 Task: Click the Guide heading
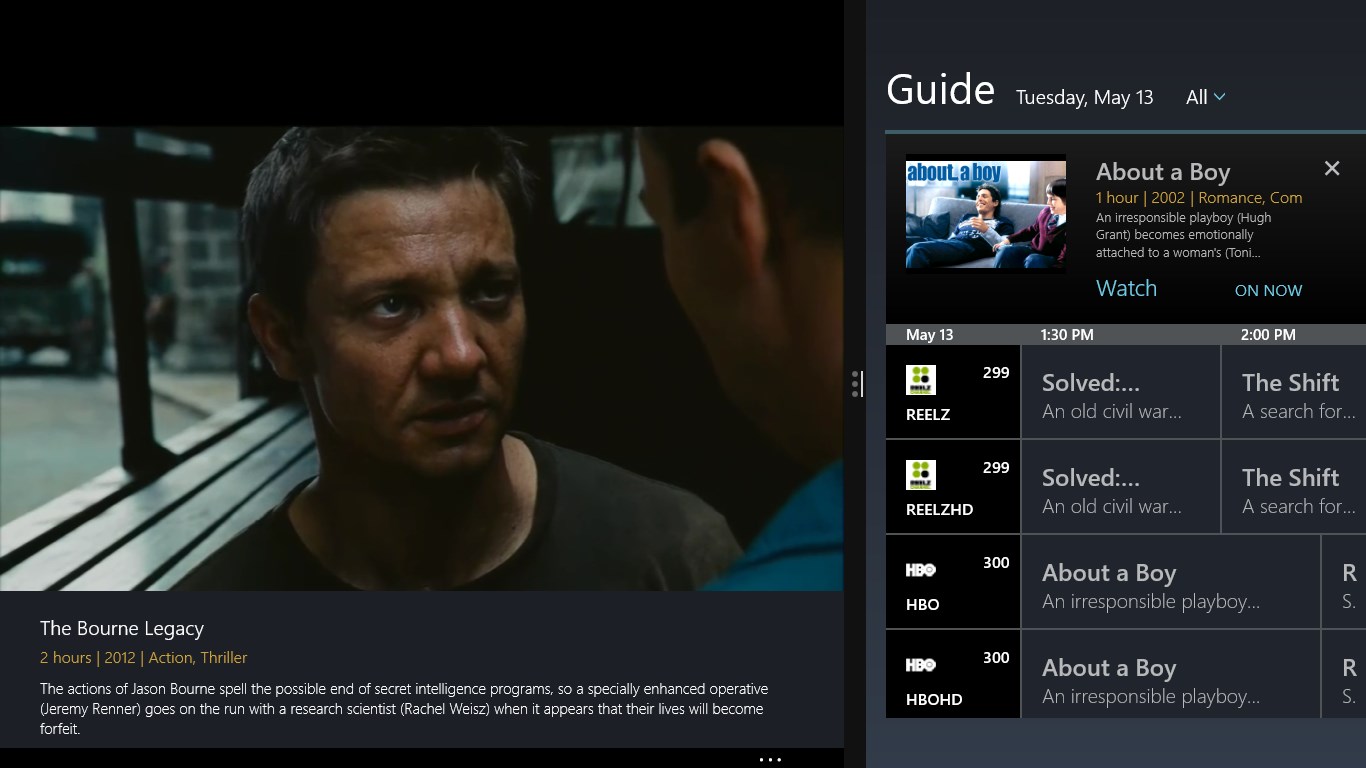click(x=939, y=90)
